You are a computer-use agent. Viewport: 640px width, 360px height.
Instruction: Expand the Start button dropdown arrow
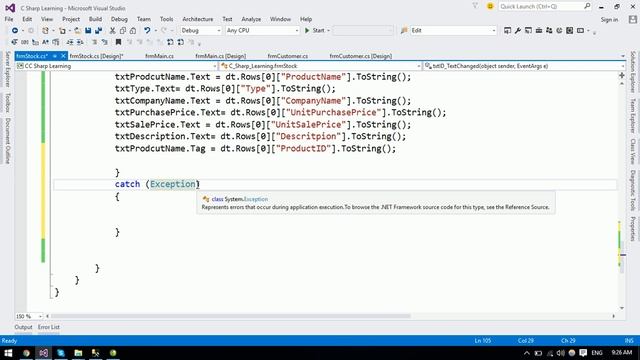click(x=328, y=31)
